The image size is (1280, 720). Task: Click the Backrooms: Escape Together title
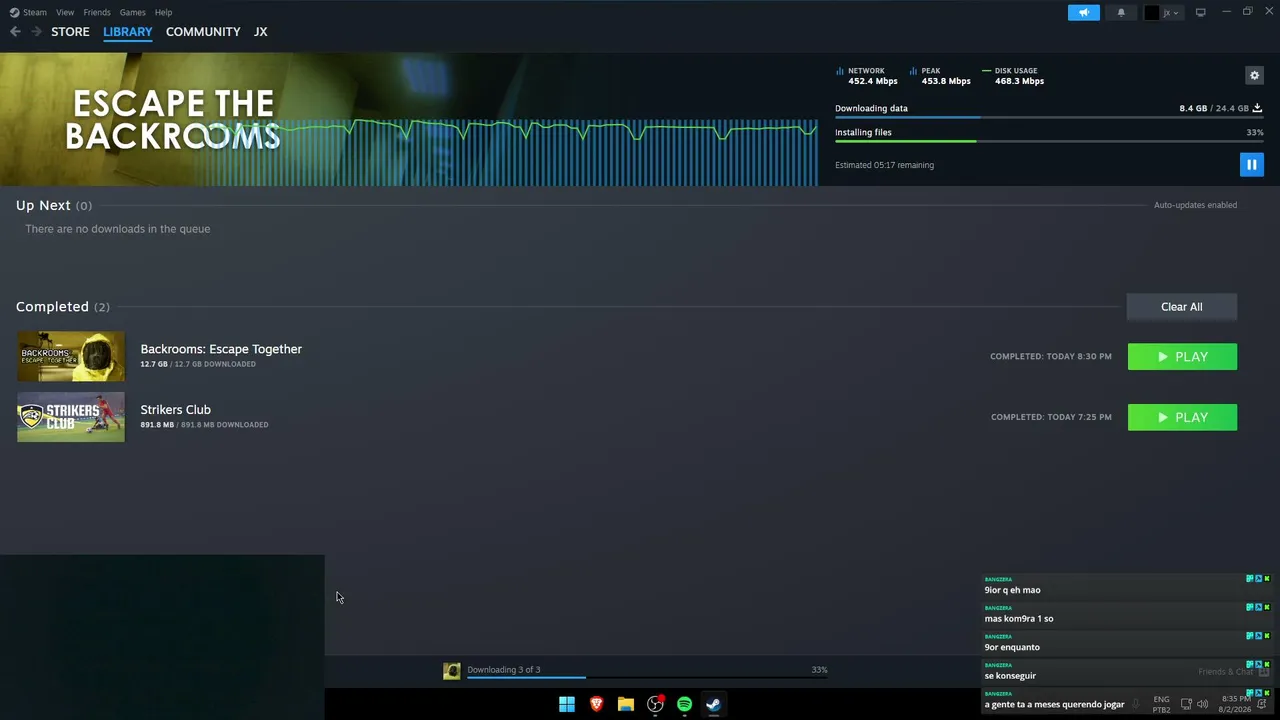pos(221,349)
